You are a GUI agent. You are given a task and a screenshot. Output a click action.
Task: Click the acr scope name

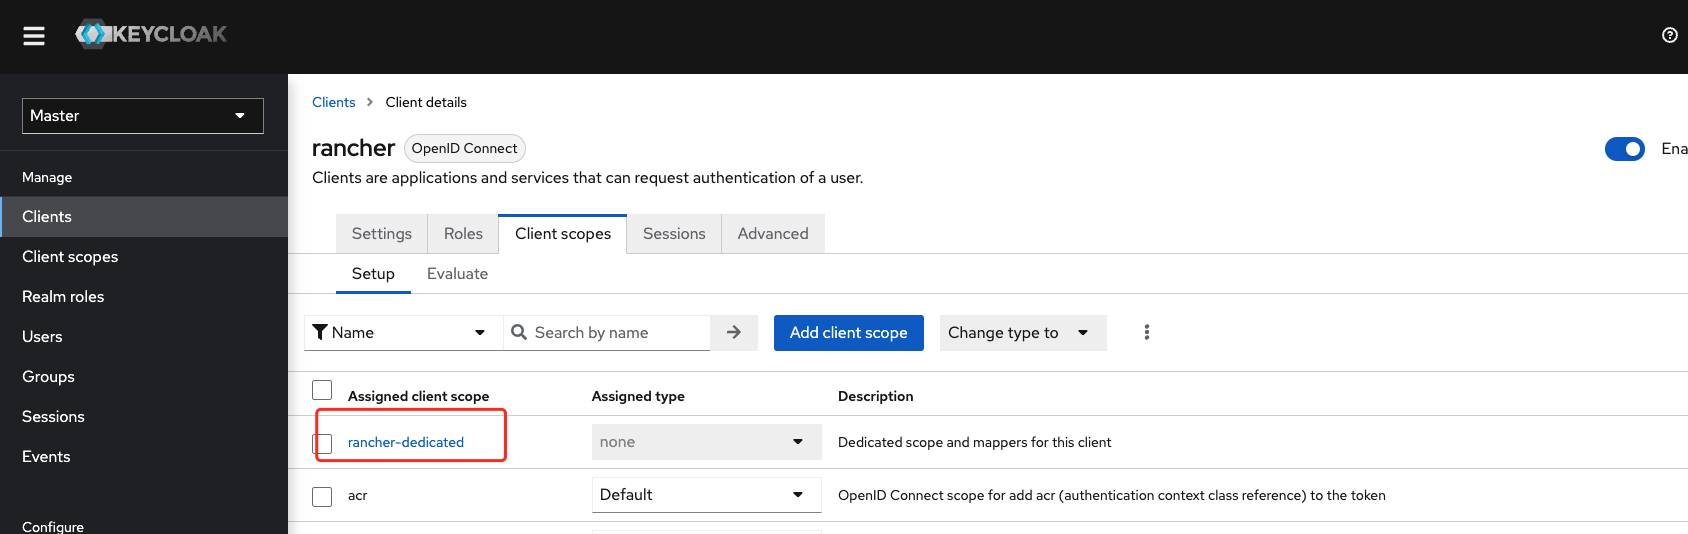(x=358, y=496)
